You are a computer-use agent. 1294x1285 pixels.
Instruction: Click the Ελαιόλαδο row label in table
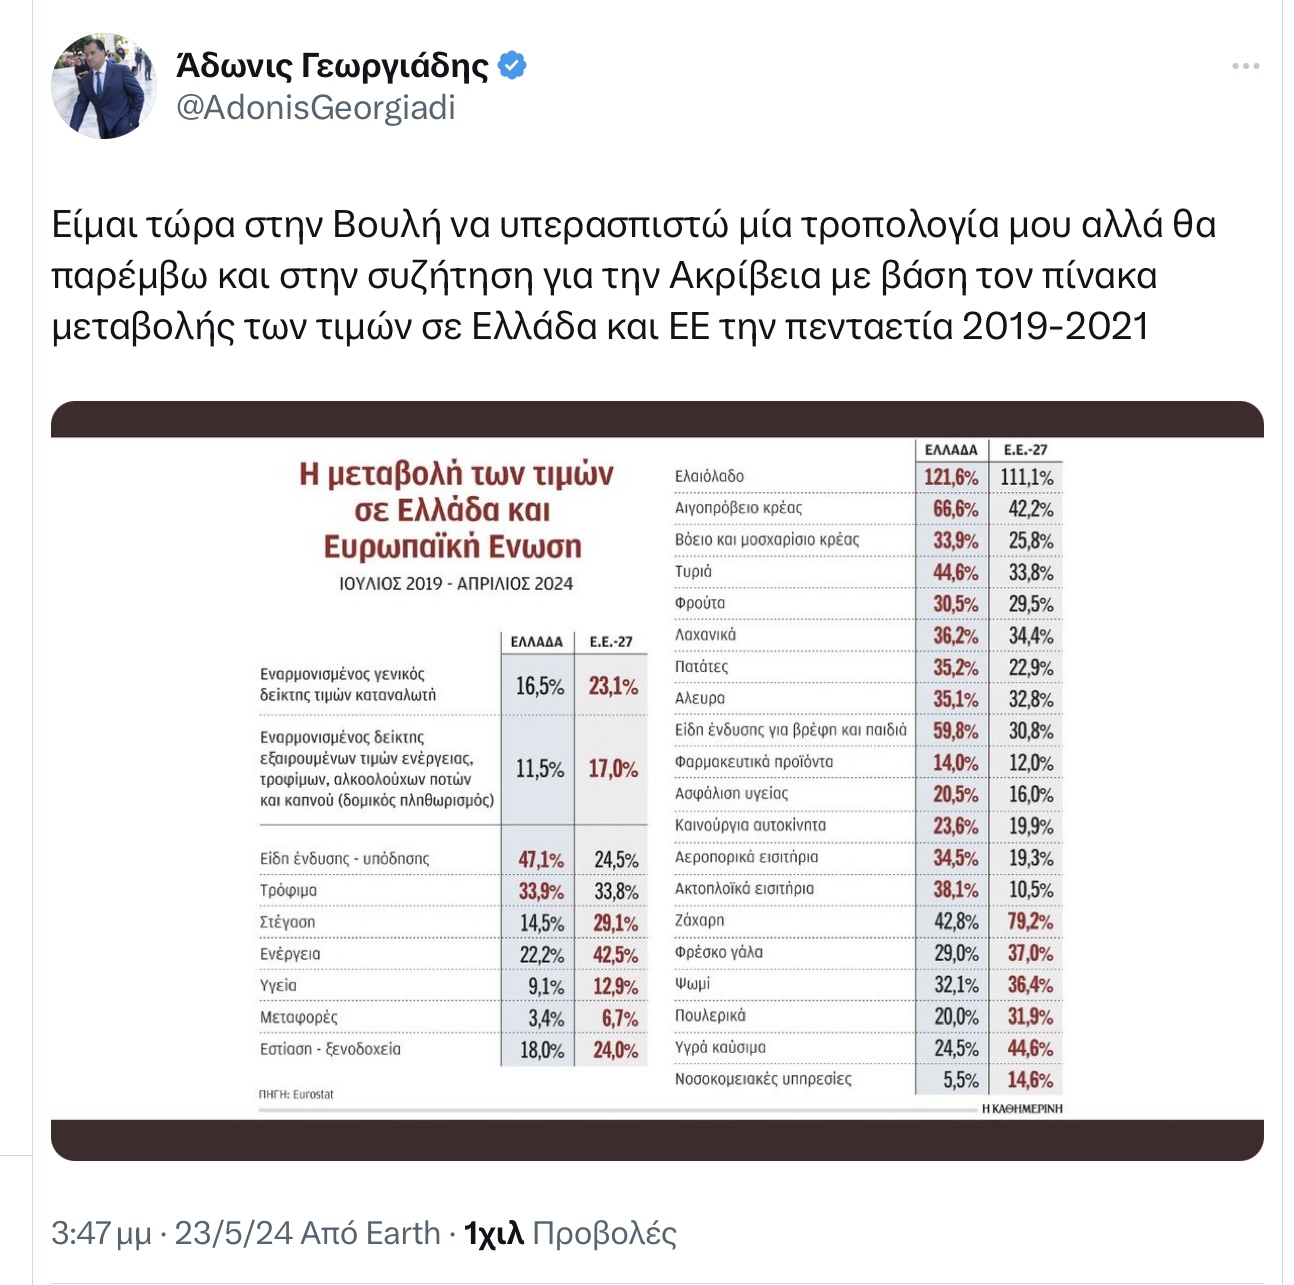coord(709,477)
